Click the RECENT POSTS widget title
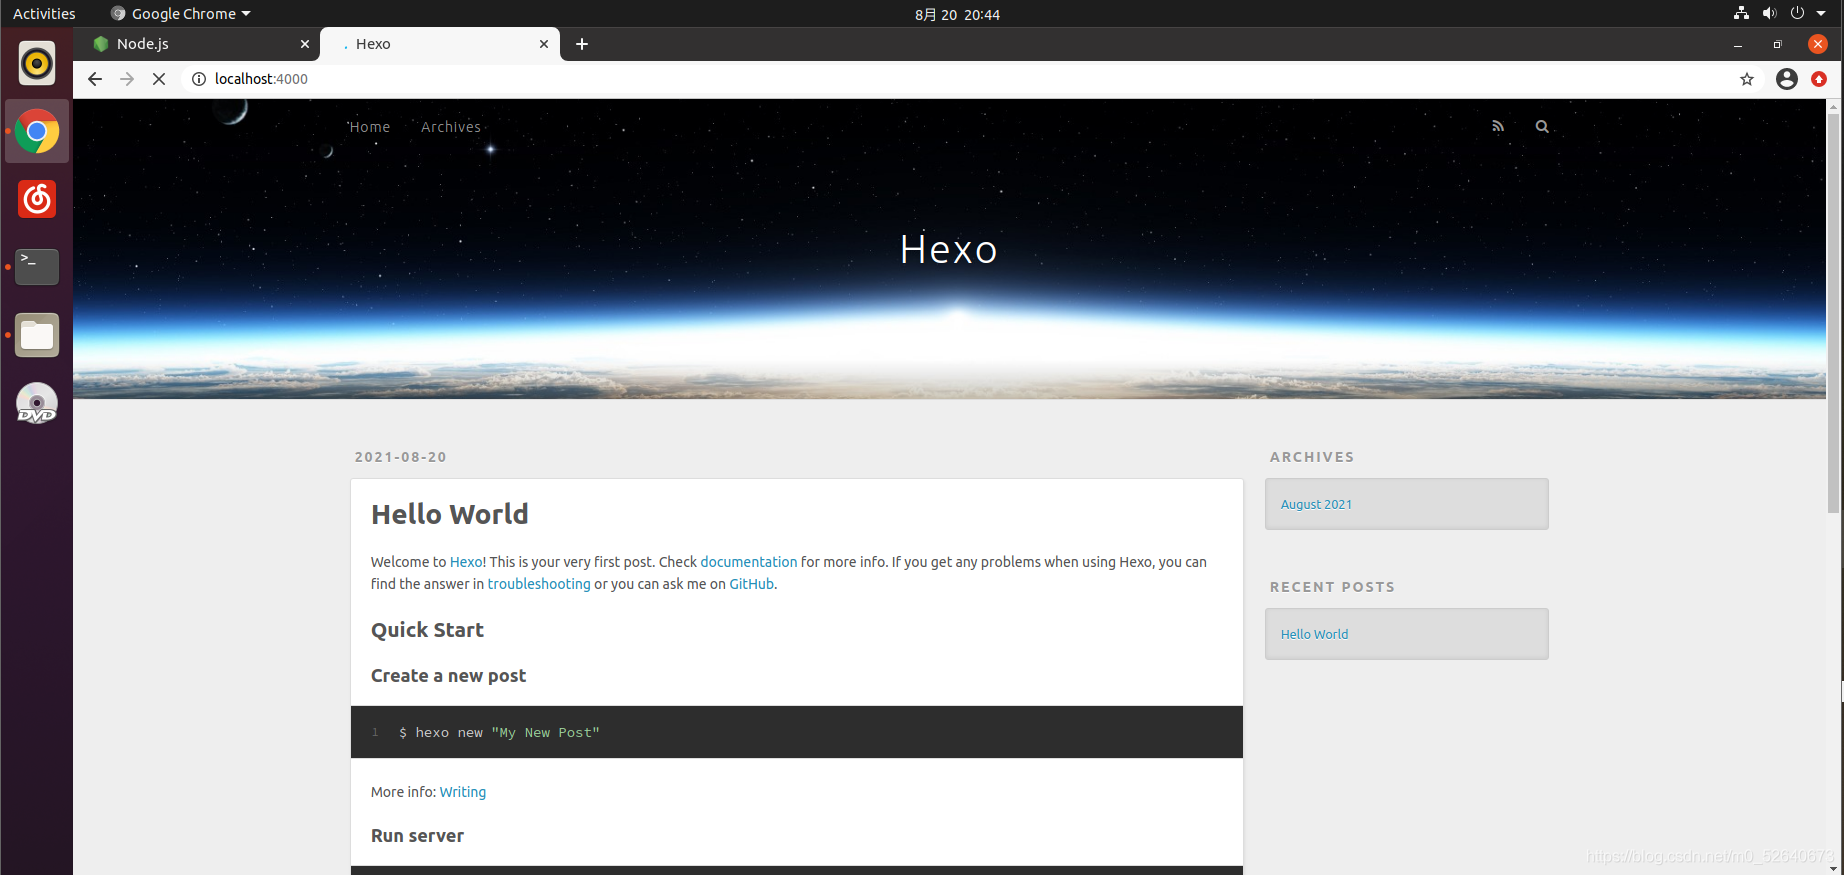The height and width of the screenshot is (875, 1844). point(1332,587)
